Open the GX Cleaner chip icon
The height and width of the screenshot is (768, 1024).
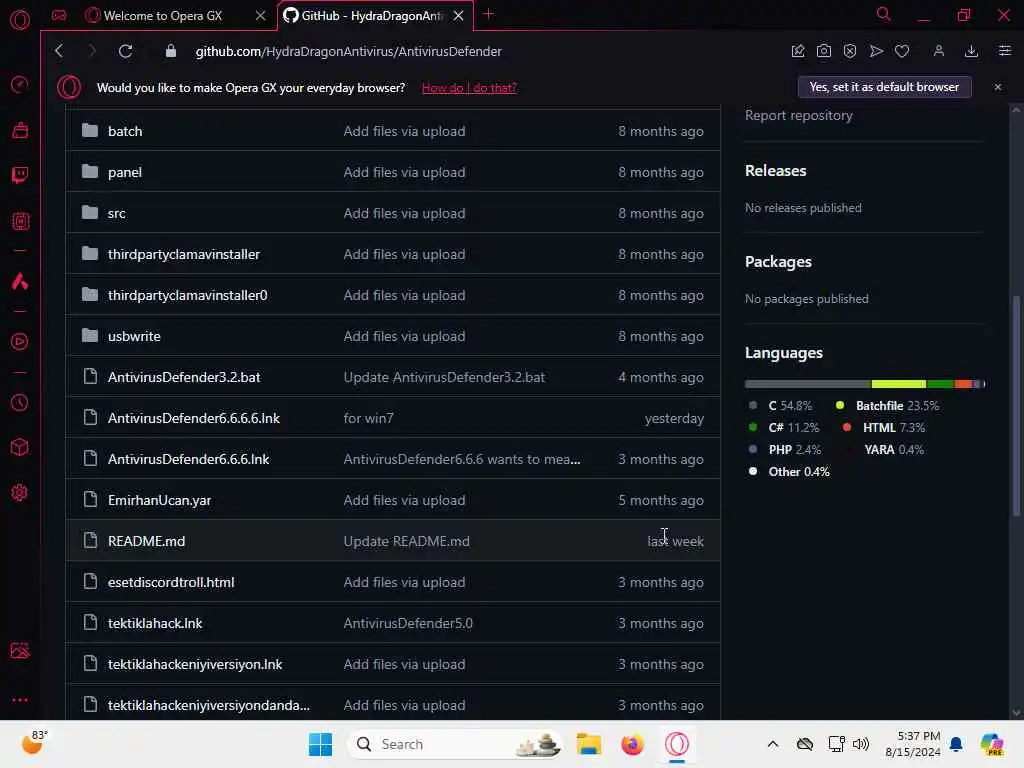tap(20, 221)
